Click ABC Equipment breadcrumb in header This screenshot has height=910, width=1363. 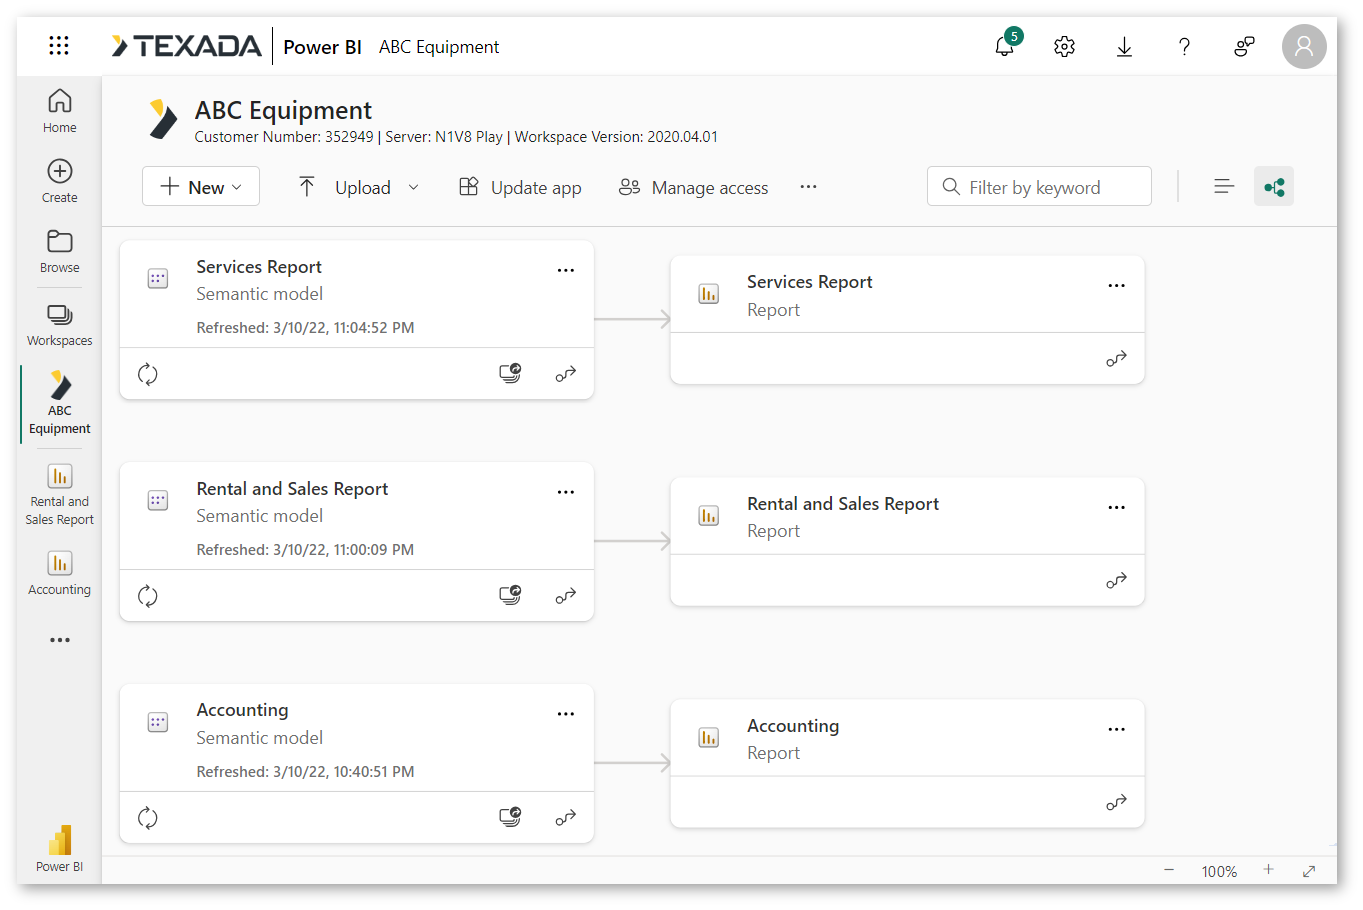(x=439, y=47)
